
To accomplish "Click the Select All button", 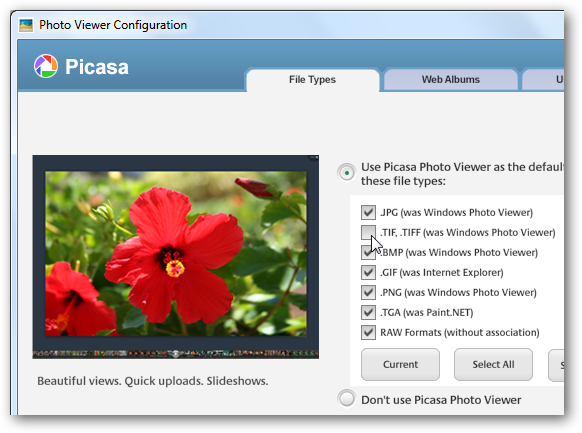I will [x=493, y=364].
